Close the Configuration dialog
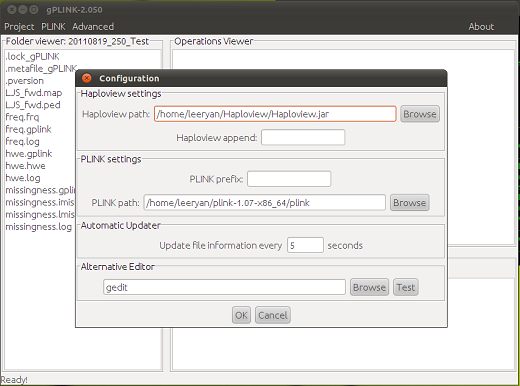This screenshot has height=386, width=520. click(87, 78)
